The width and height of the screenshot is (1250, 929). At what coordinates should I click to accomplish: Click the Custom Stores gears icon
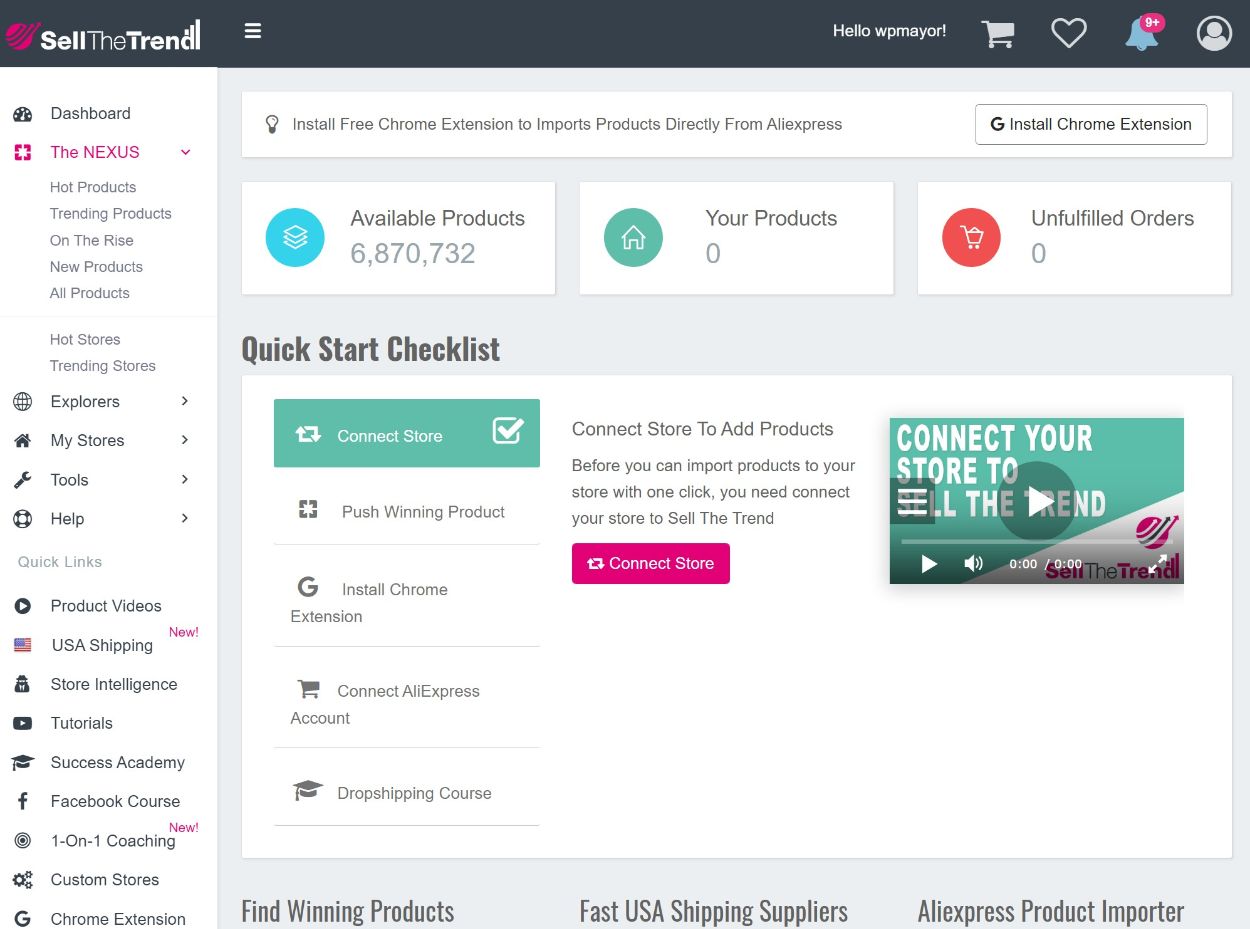[22, 880]
